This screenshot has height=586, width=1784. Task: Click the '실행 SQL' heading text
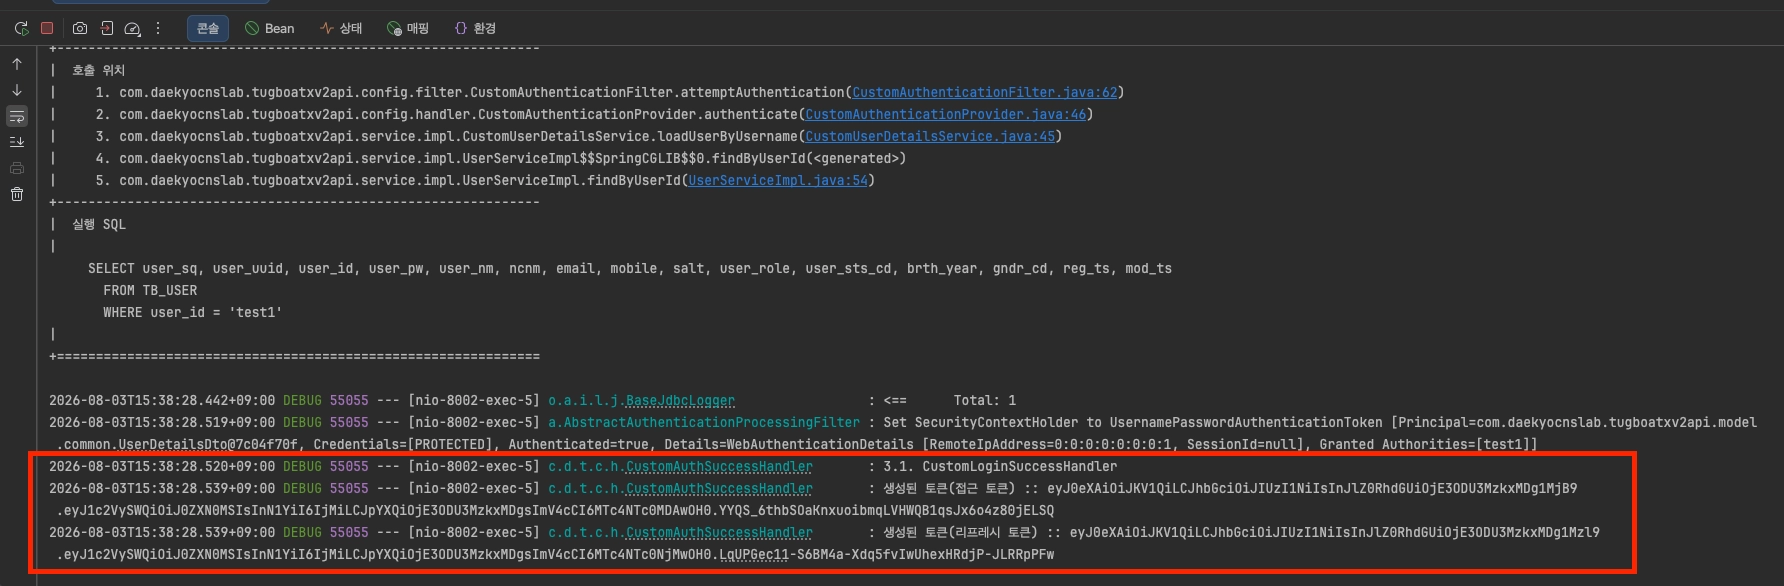click(99, 224)
